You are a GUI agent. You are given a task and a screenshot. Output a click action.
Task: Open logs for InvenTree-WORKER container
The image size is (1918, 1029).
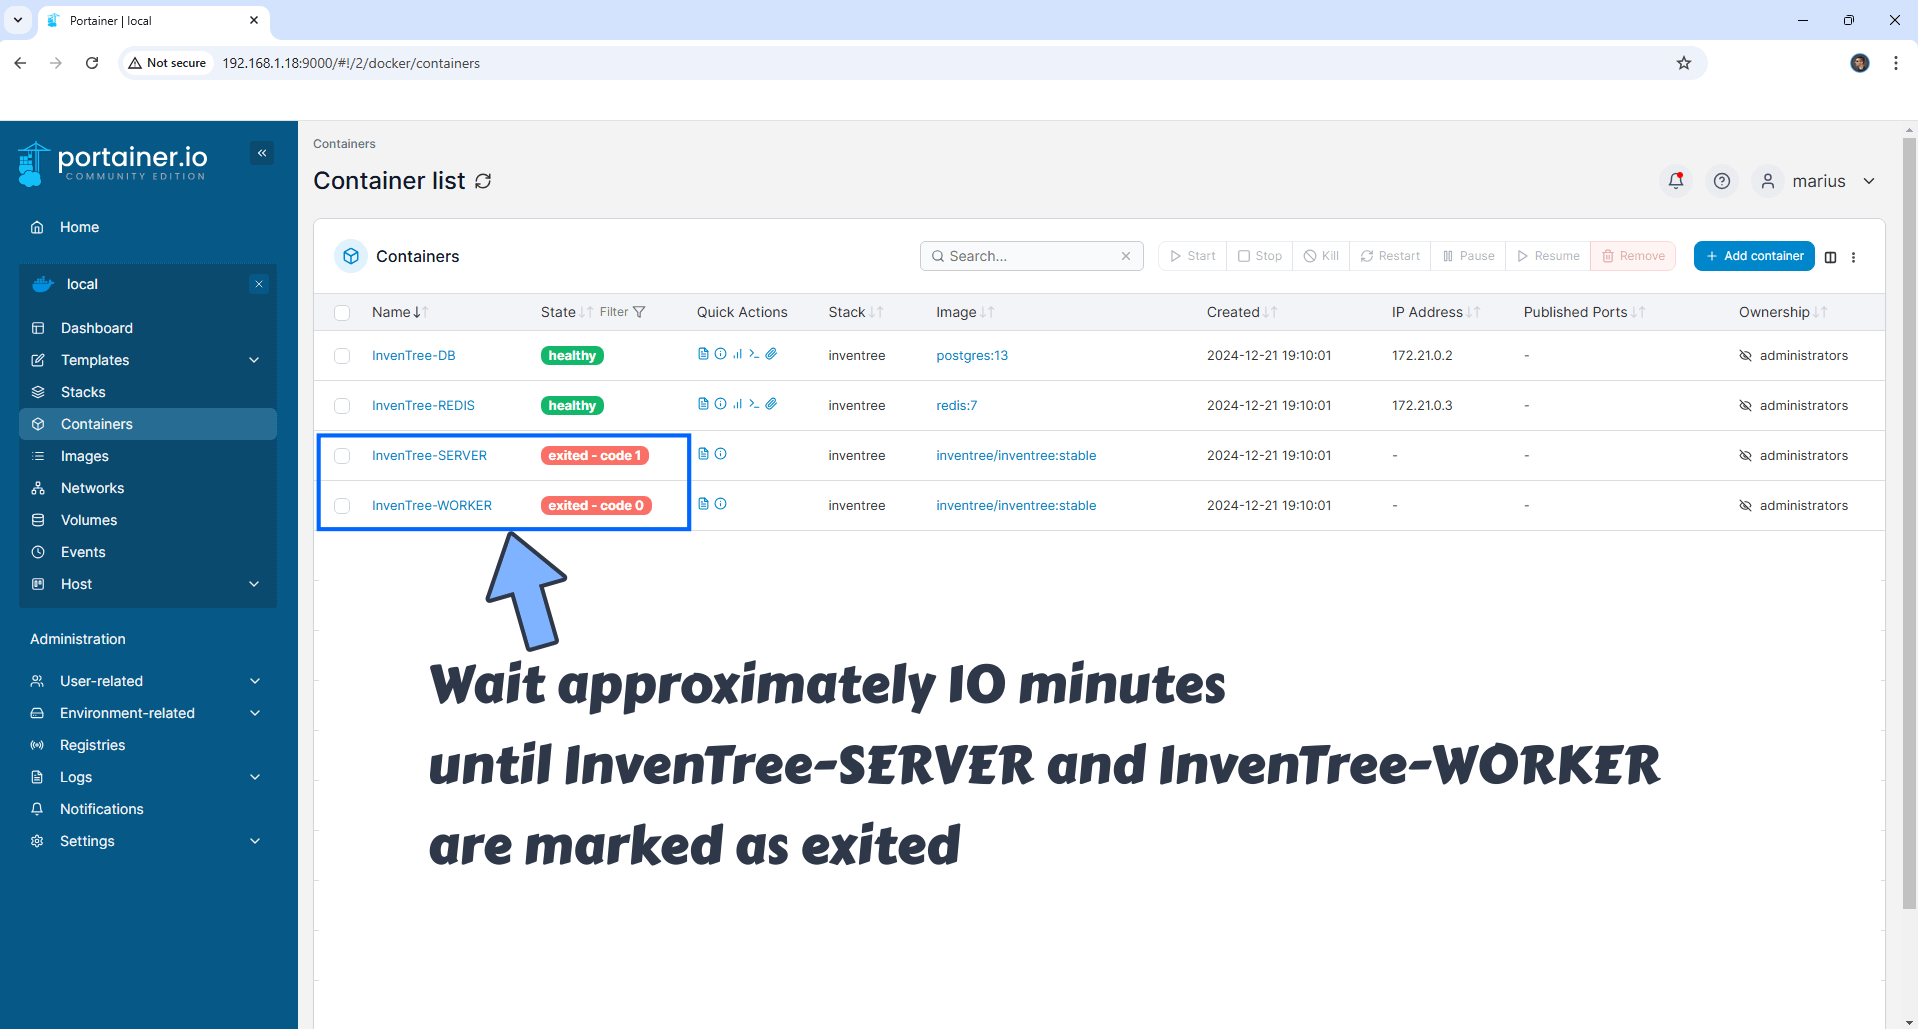pyautogui.click(x=703, y=504)
